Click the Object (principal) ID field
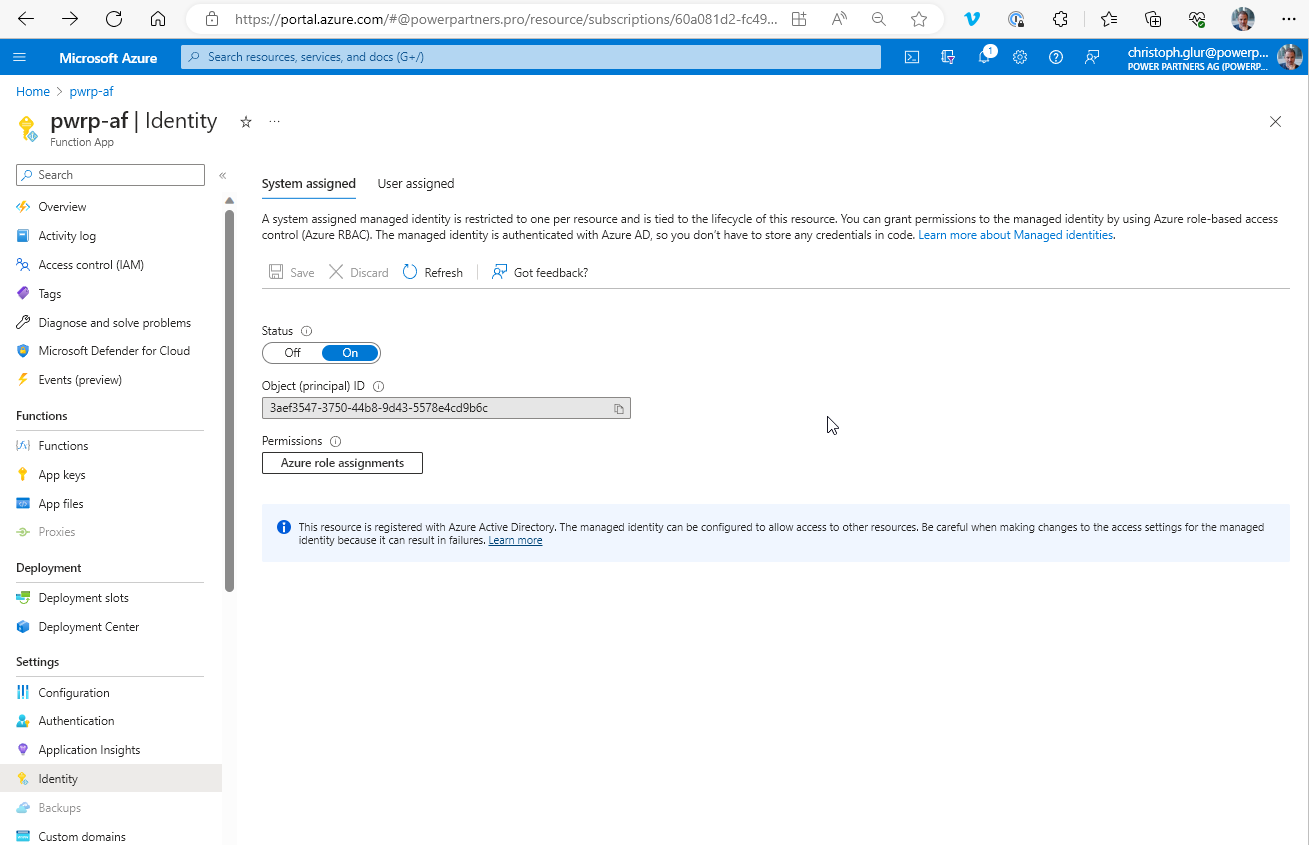Screen dimensions: 1309x845 pyautogui.click(x=446, y=408)
